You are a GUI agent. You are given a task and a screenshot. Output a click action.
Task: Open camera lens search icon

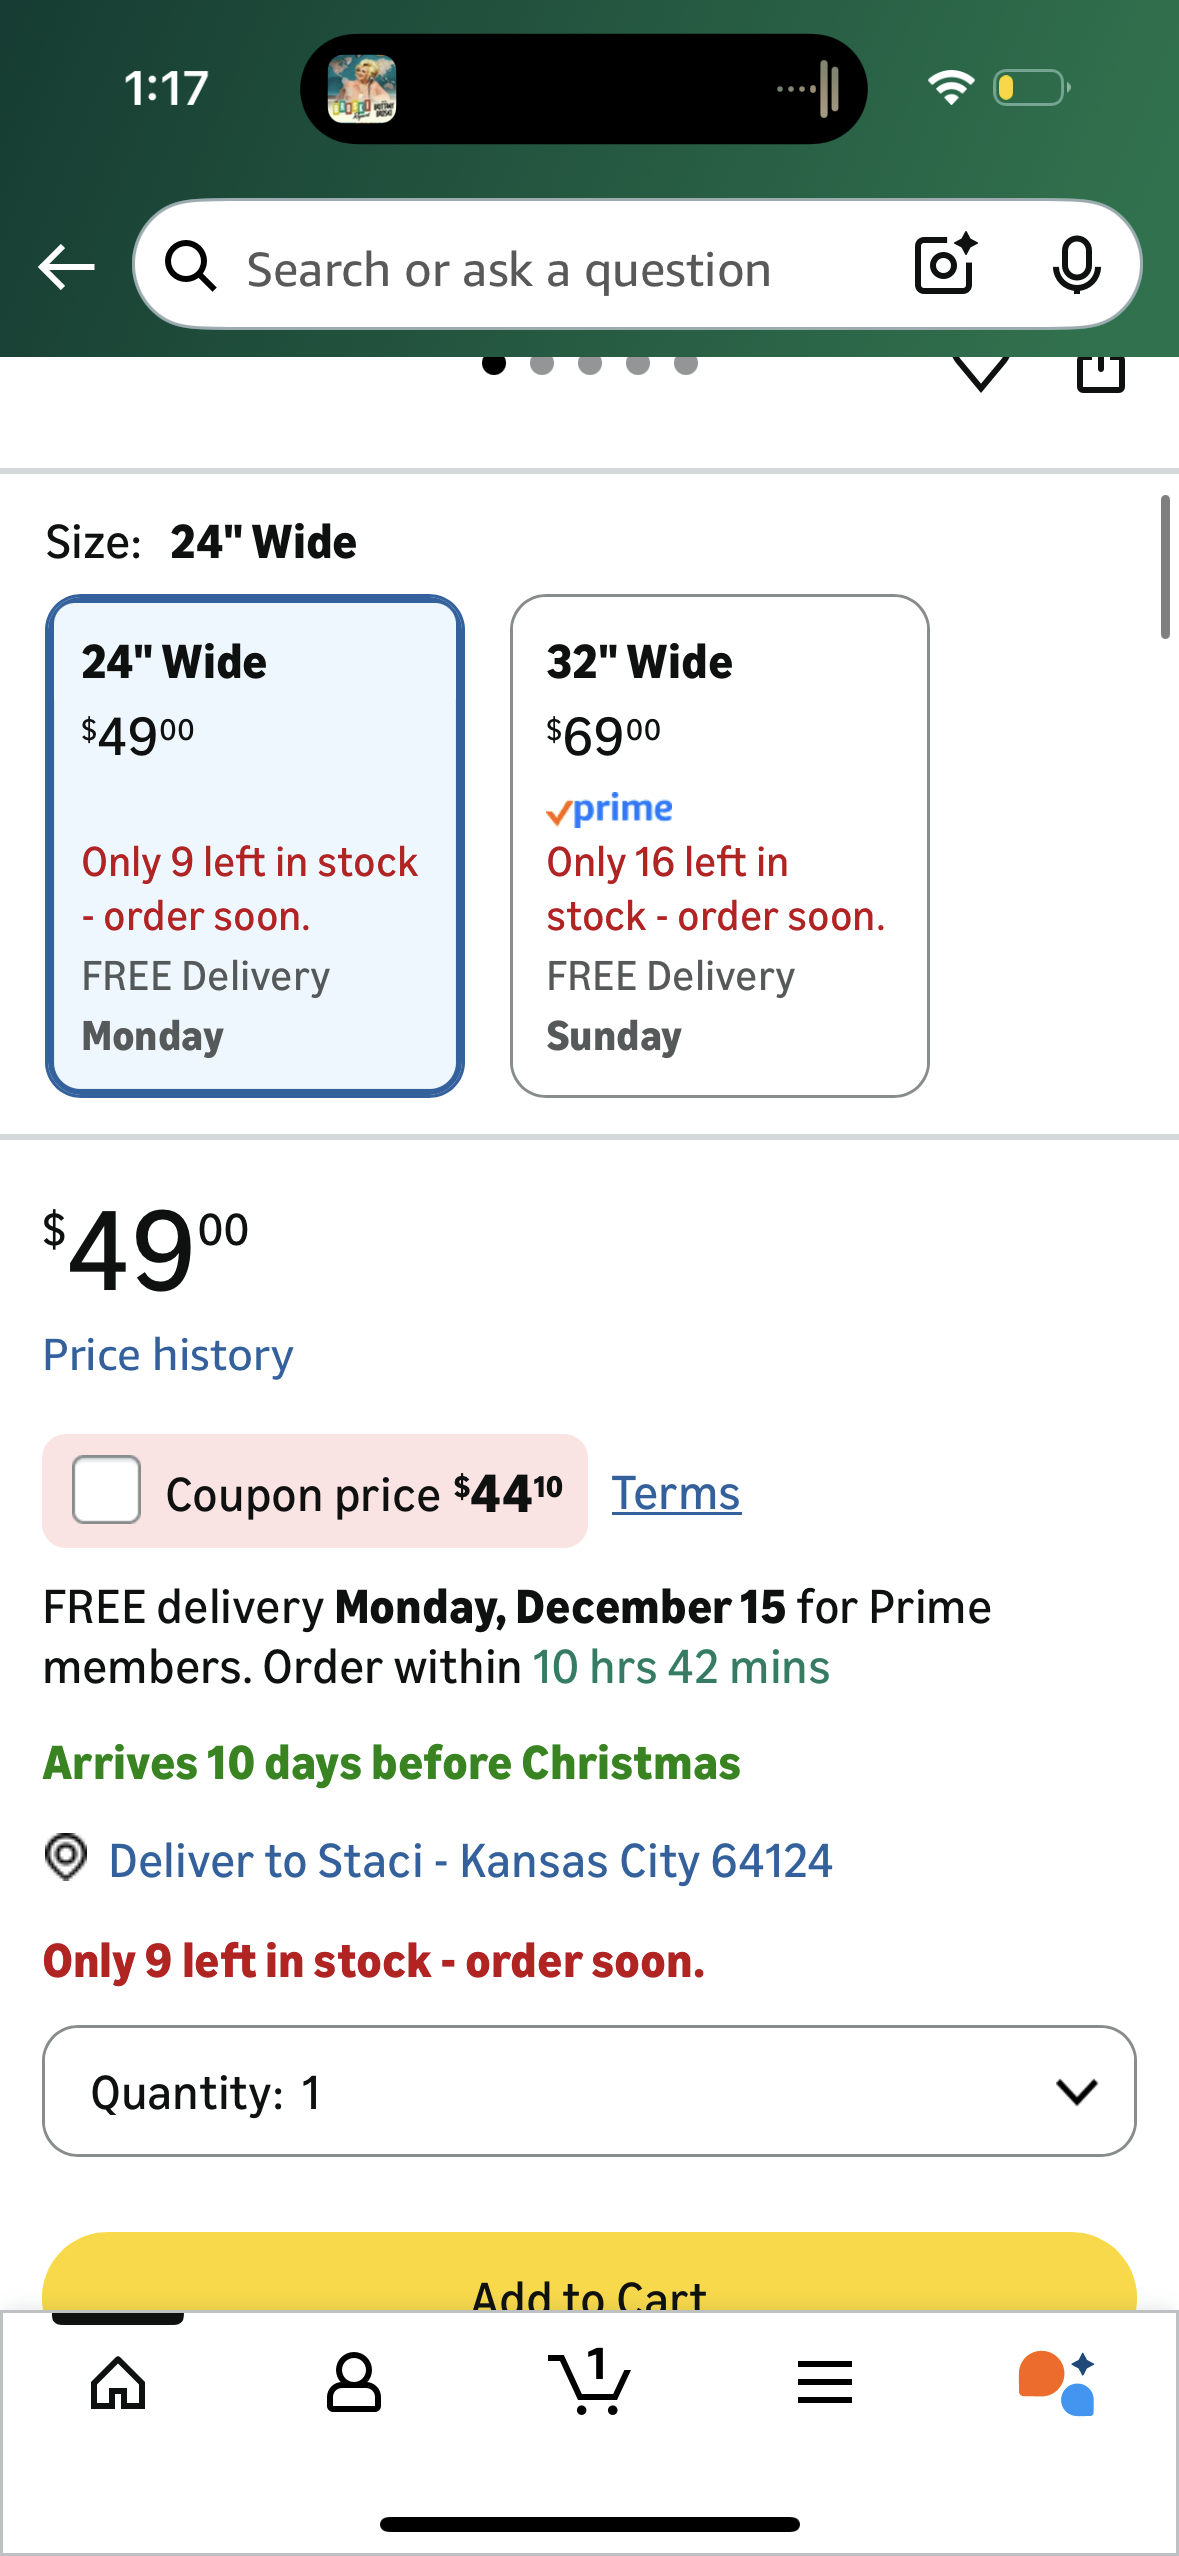pyautogui.click(x=945, y=264)
